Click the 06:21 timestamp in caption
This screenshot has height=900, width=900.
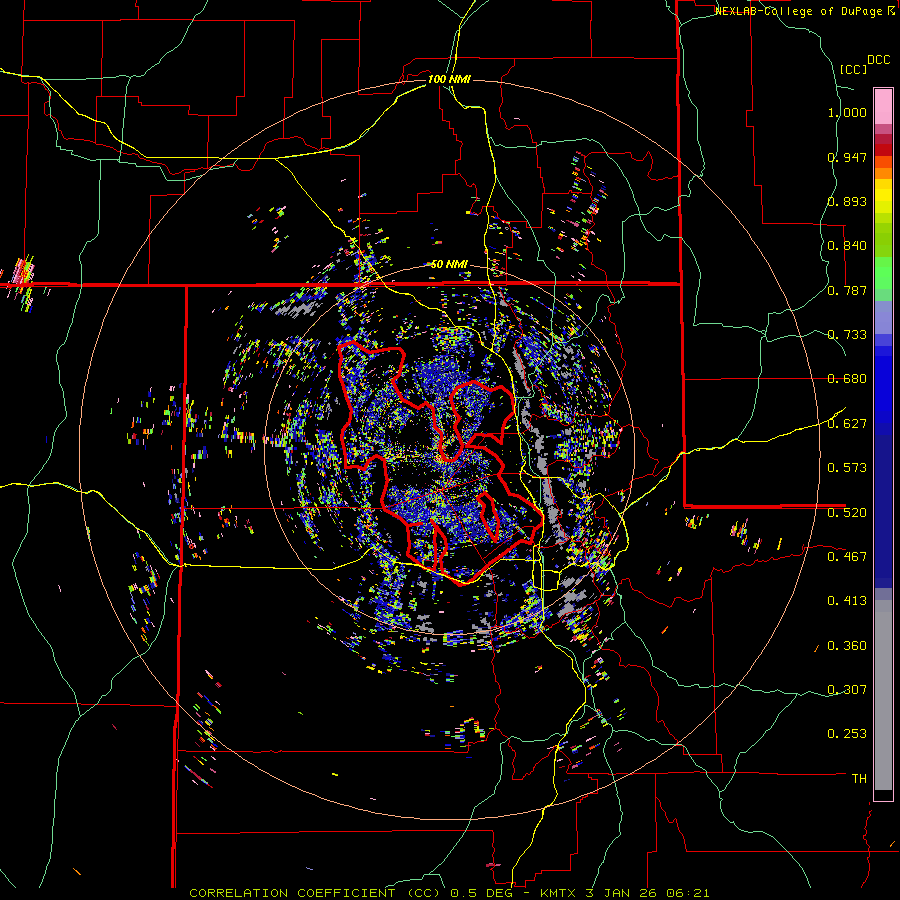[688, 893]
